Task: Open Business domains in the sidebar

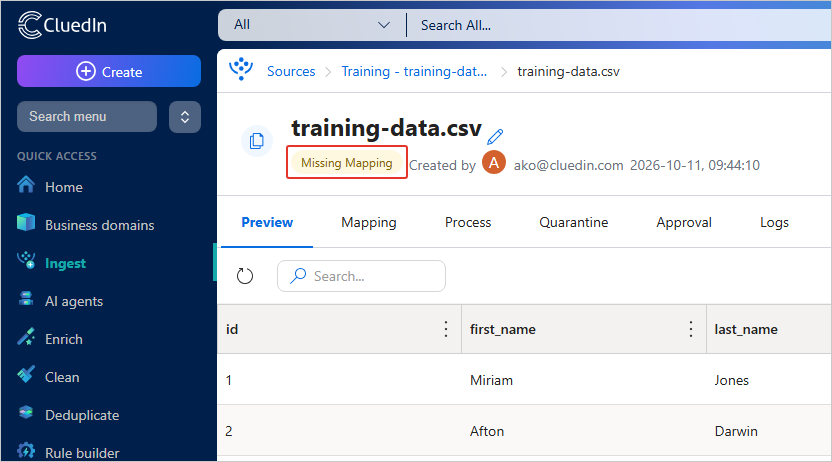Action: [100, 225]
